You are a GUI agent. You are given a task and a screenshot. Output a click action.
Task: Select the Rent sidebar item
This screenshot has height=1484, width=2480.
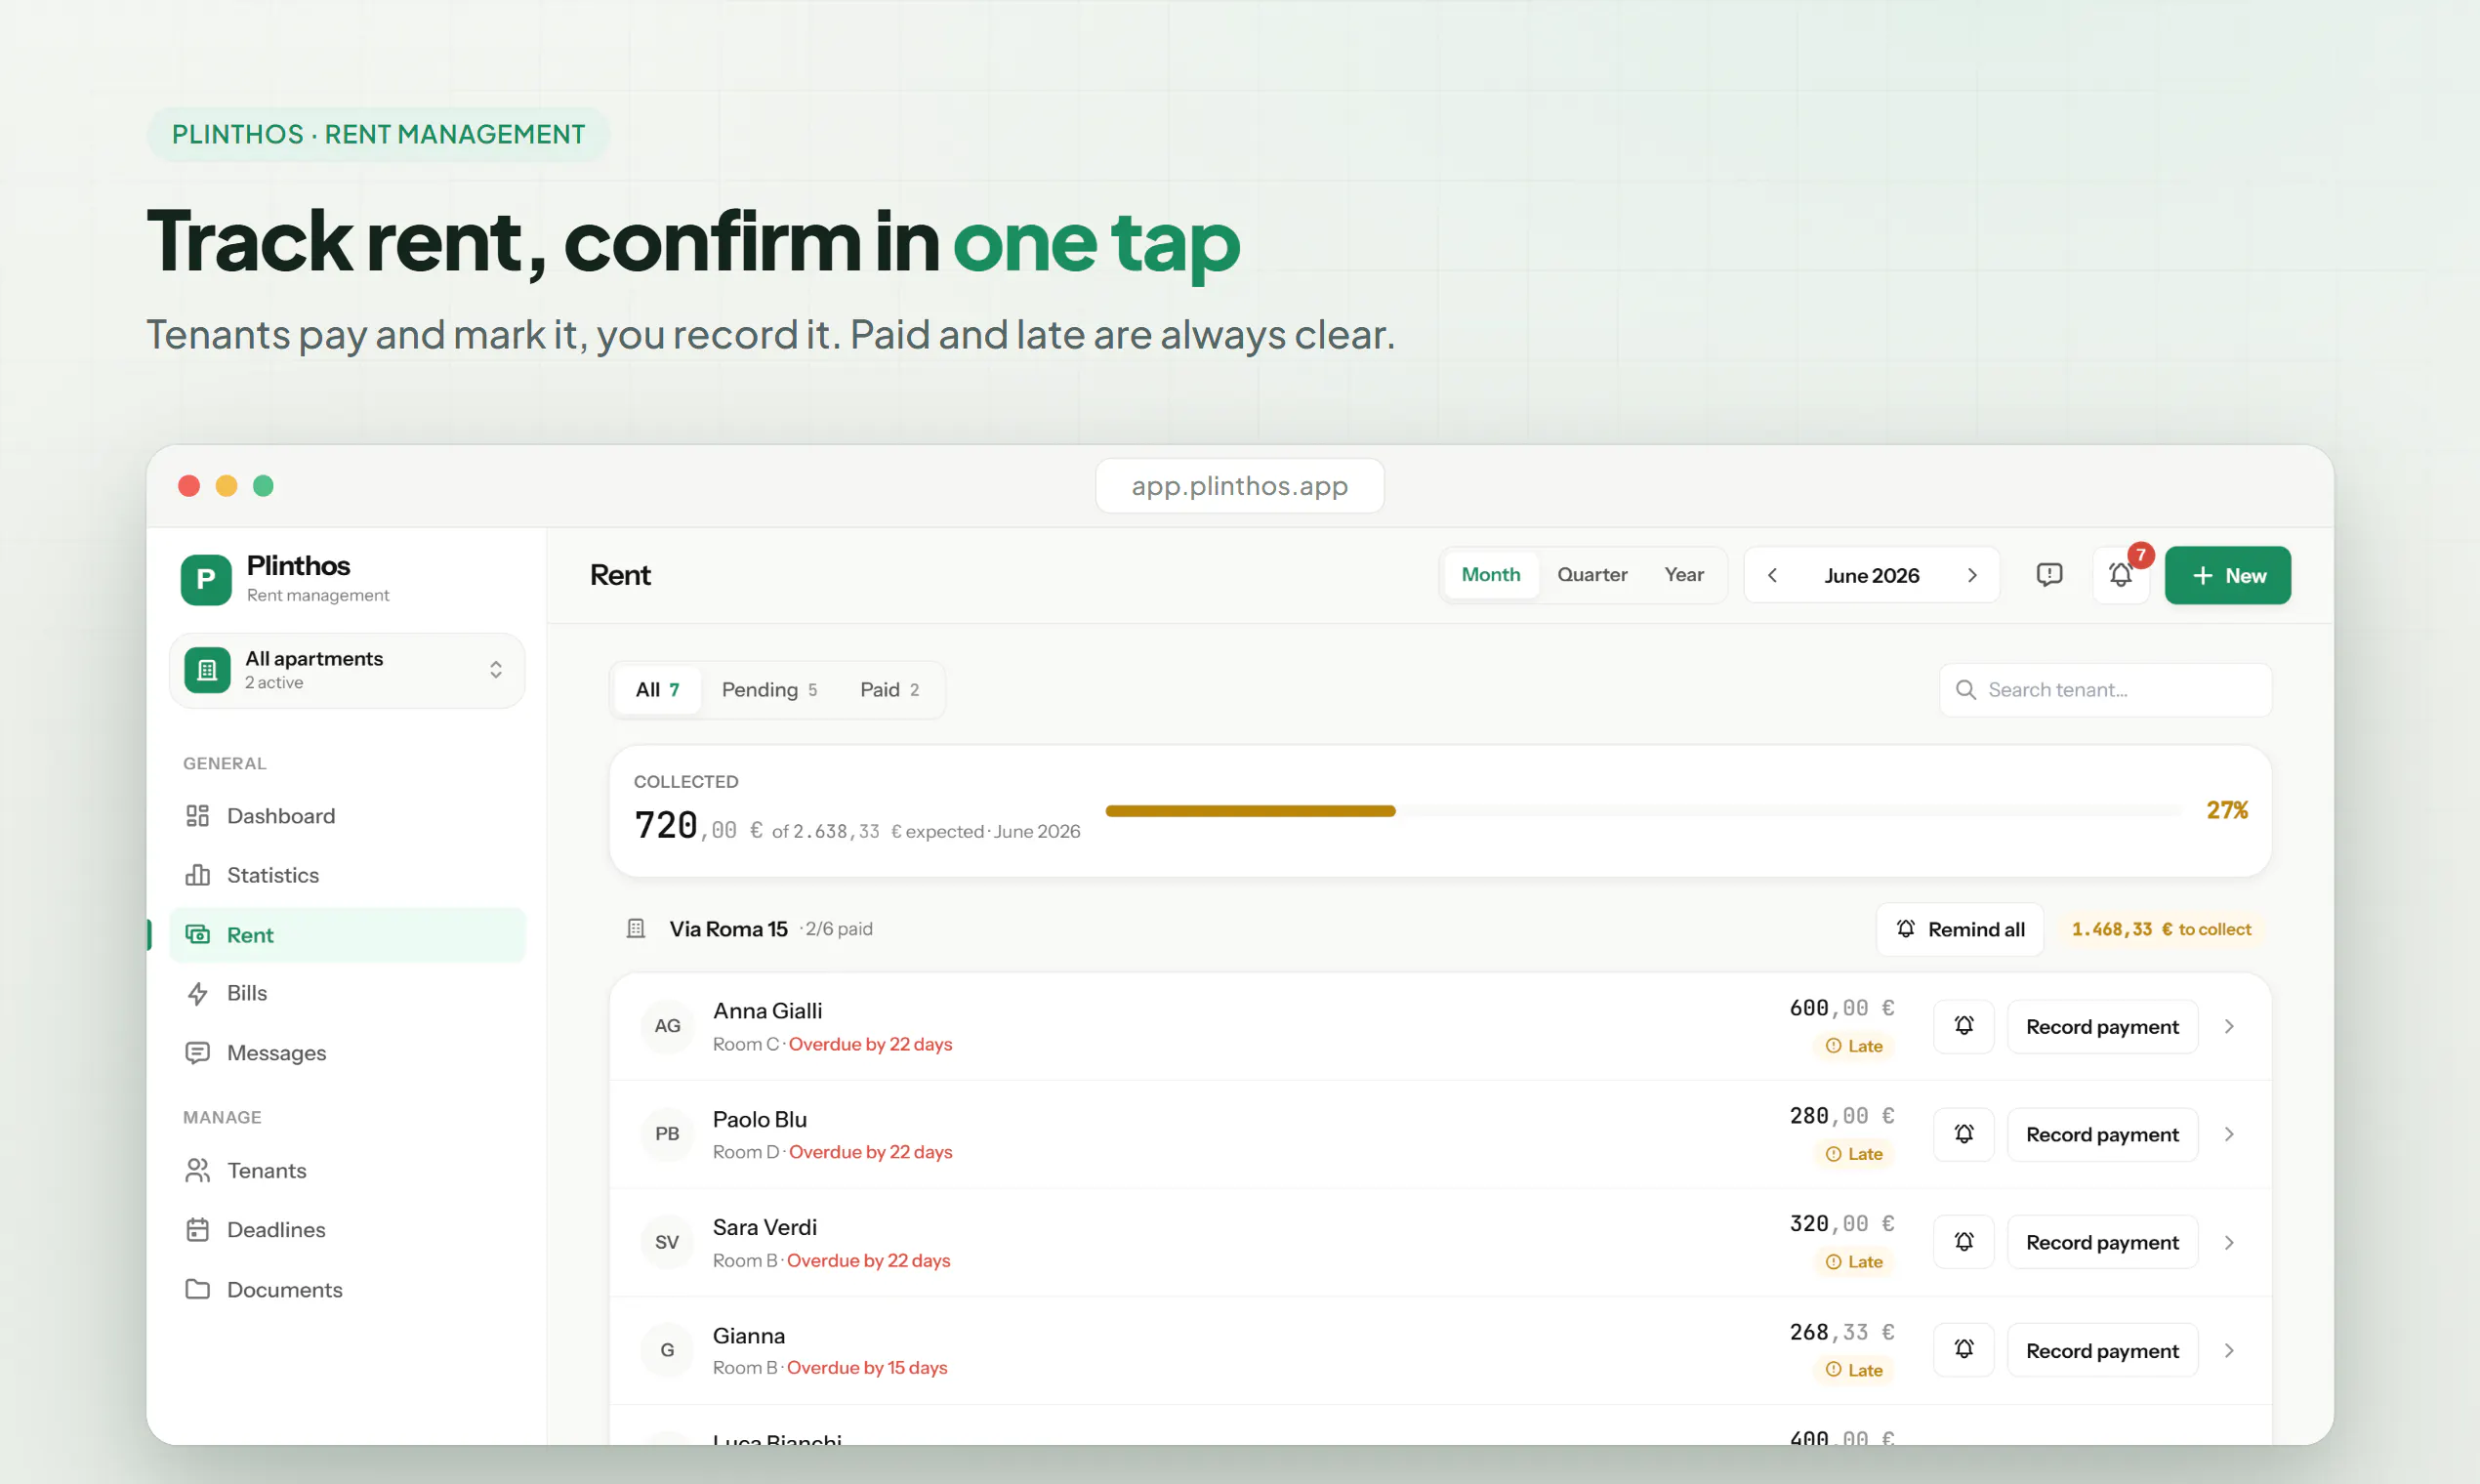347,935
